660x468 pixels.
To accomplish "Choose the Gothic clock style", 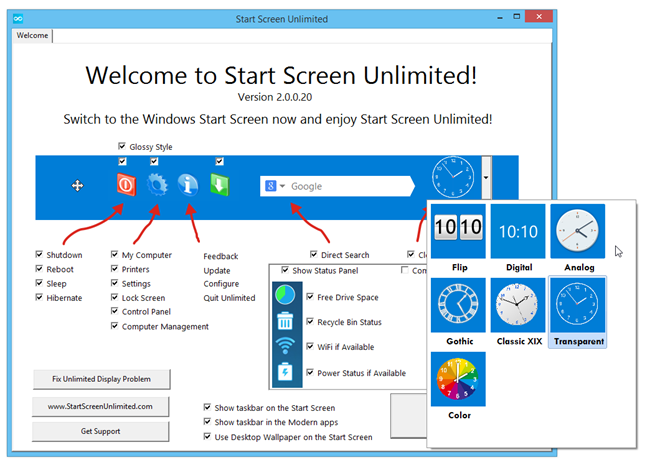I will point(458,312).
